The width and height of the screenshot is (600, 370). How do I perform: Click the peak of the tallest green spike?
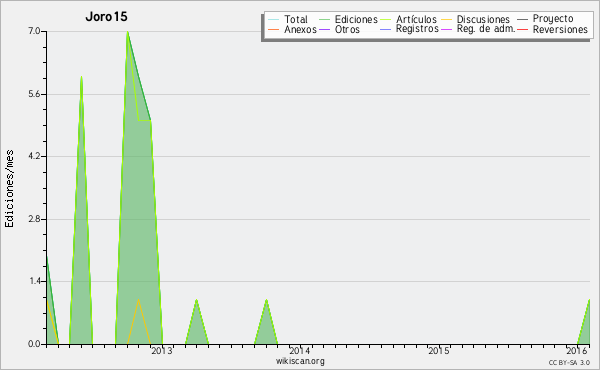pyautogui.click(x=127, y=33)
